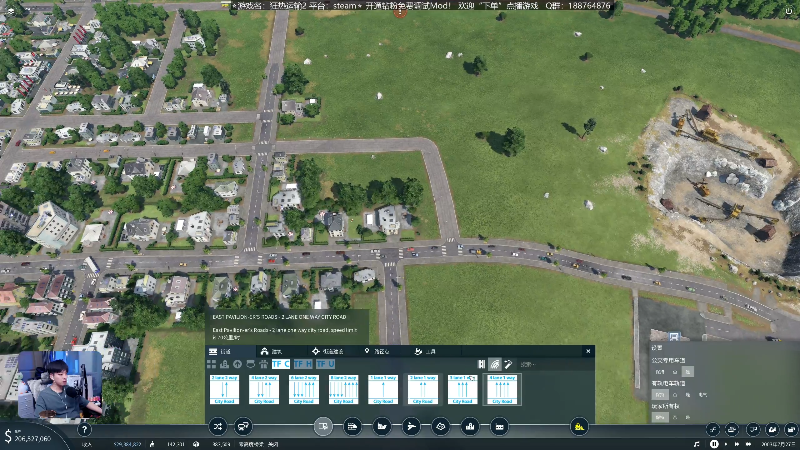Select the TF H filter toggle
Image resolution: width=800 pixels, height=450 pixels.
(303, 364)
